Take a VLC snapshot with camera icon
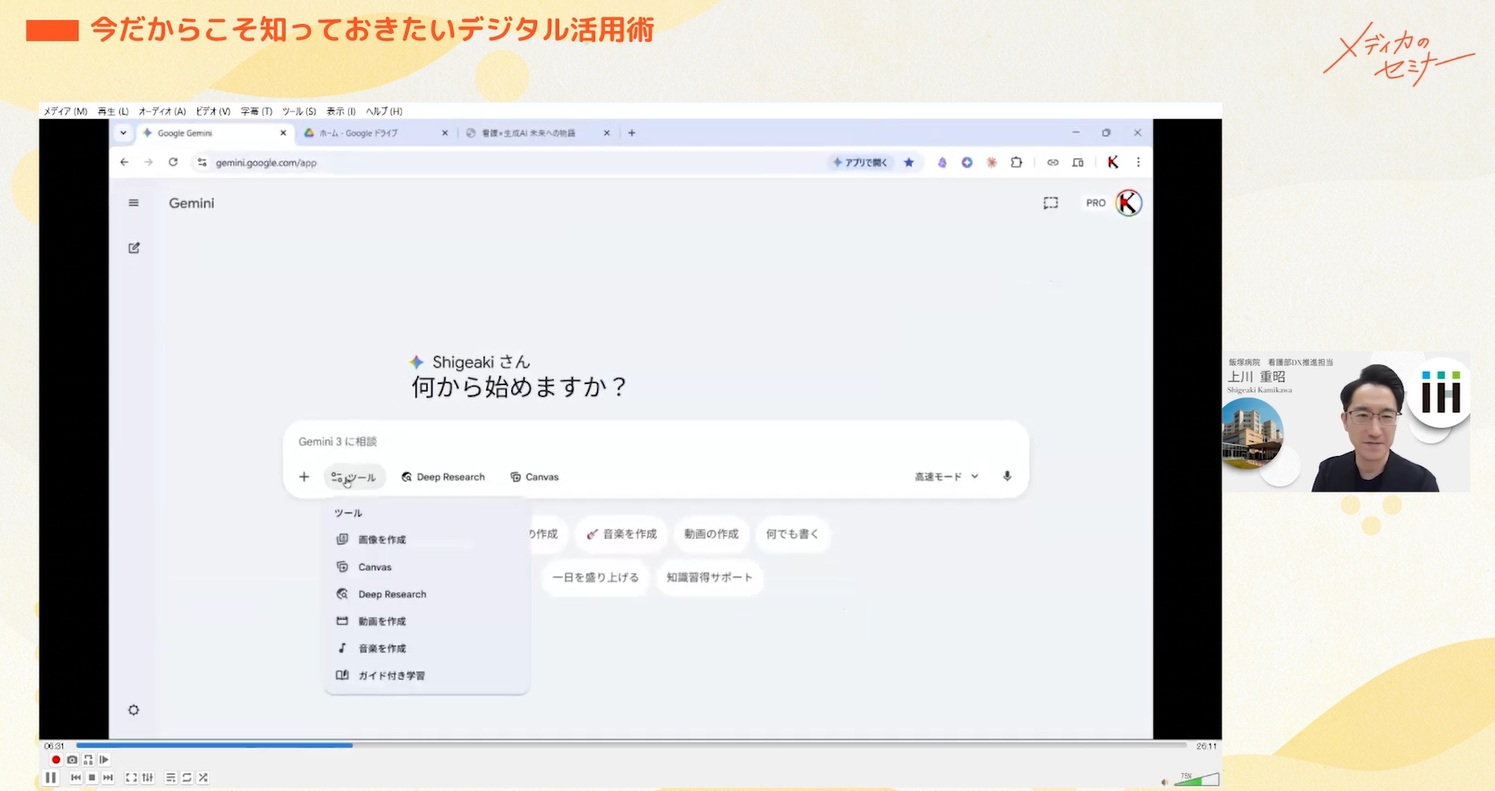The image size is (1495, 791). point(72,760)
